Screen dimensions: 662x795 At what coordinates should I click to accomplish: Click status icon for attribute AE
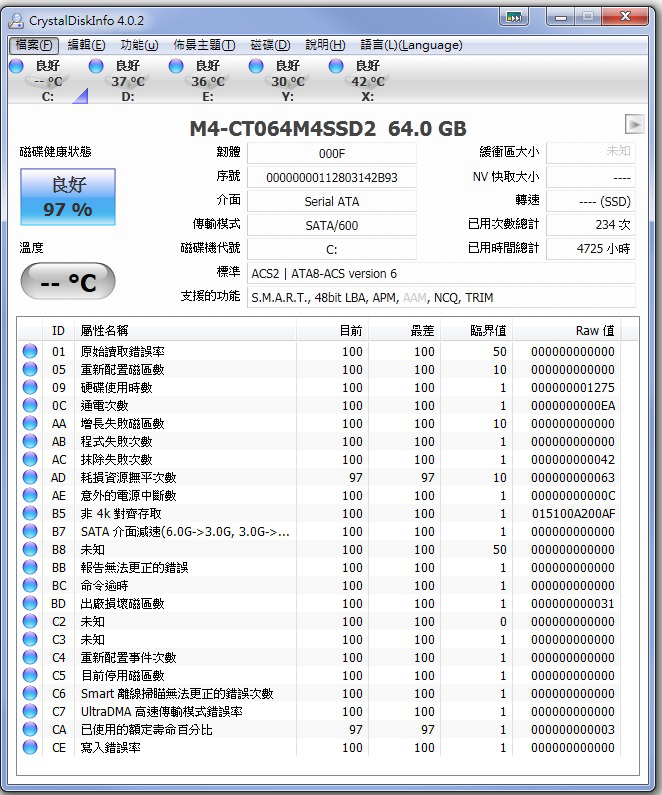[30, 495]
